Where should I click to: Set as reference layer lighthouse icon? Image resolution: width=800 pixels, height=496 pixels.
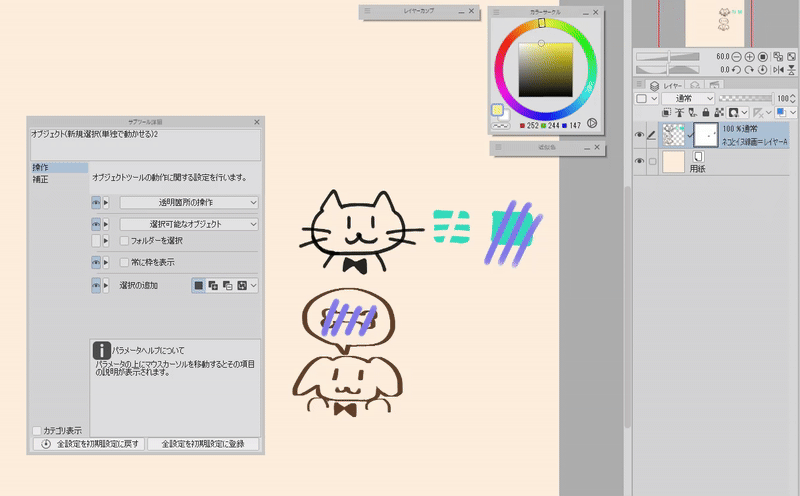(x=680, y=112)
